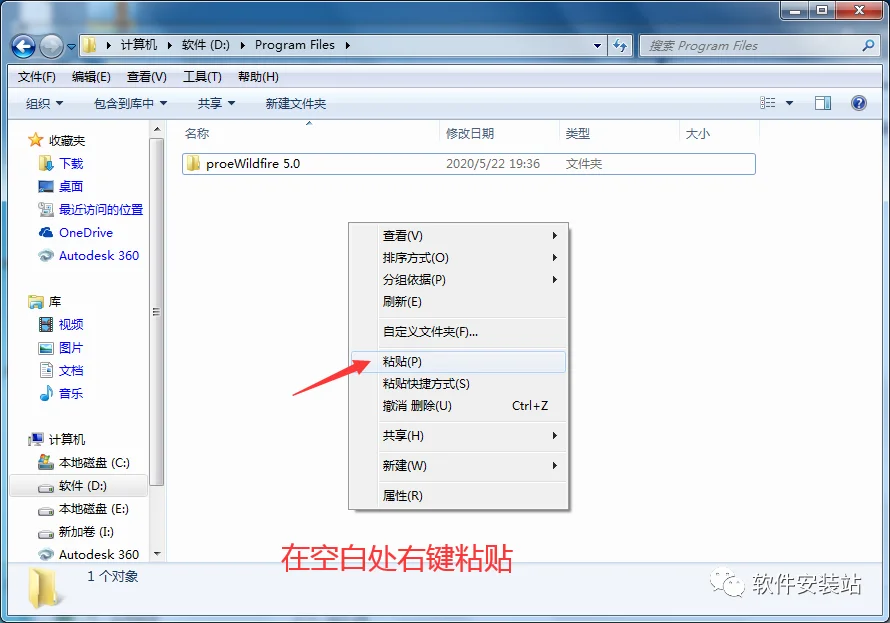890x623 pixels.
Task: Open dropdown arrow after Program Files breadcrumb
Action: pos(347,45)
